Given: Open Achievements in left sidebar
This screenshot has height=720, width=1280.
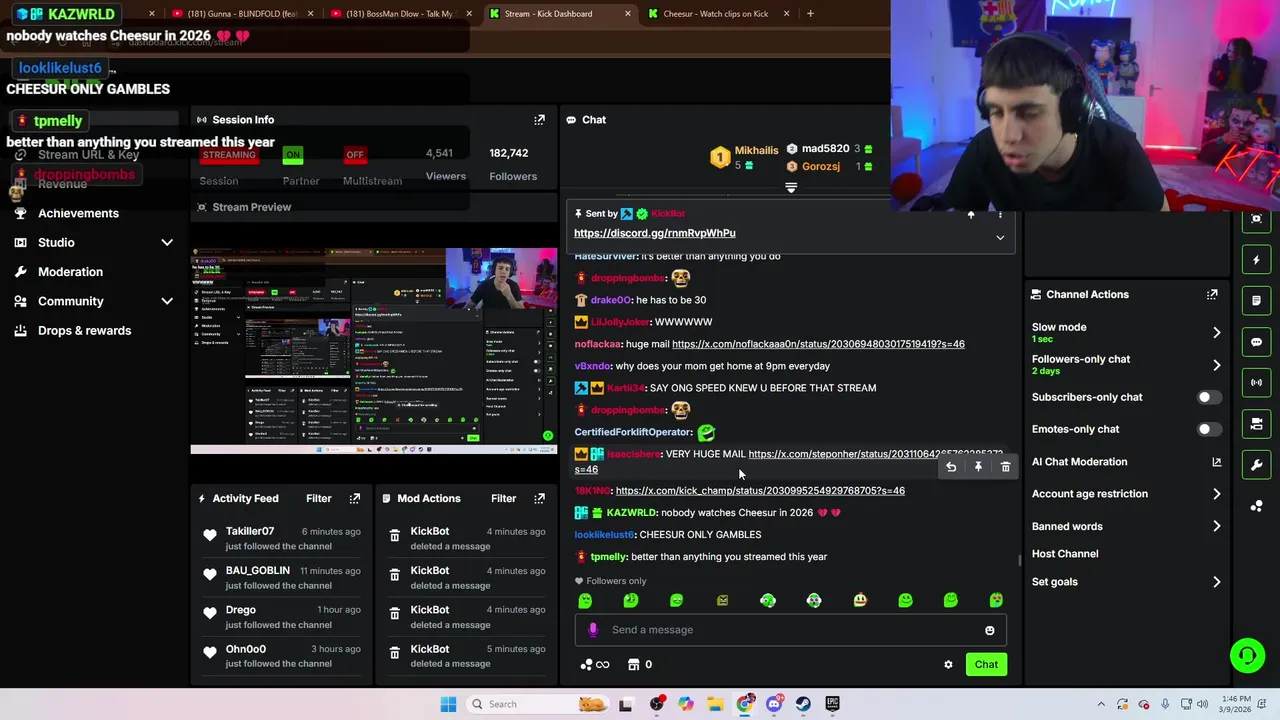Looking at the screenshot, I should click(x=78, y=213).
